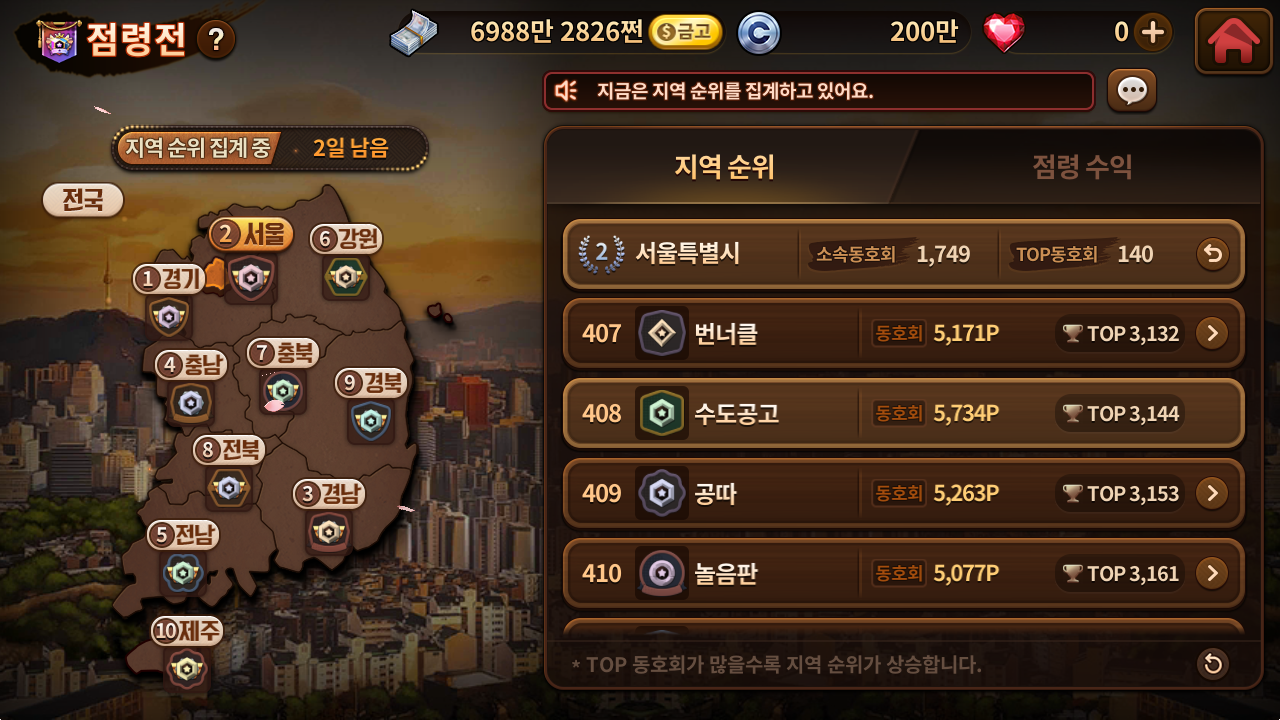Switch to the 점령 수익 tab

[1082, 167]
